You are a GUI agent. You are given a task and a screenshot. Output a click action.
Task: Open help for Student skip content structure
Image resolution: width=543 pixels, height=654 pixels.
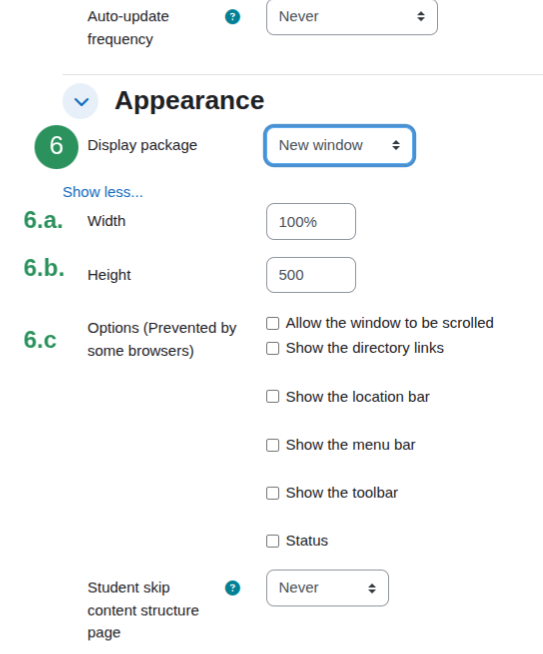tap(232, 588)
